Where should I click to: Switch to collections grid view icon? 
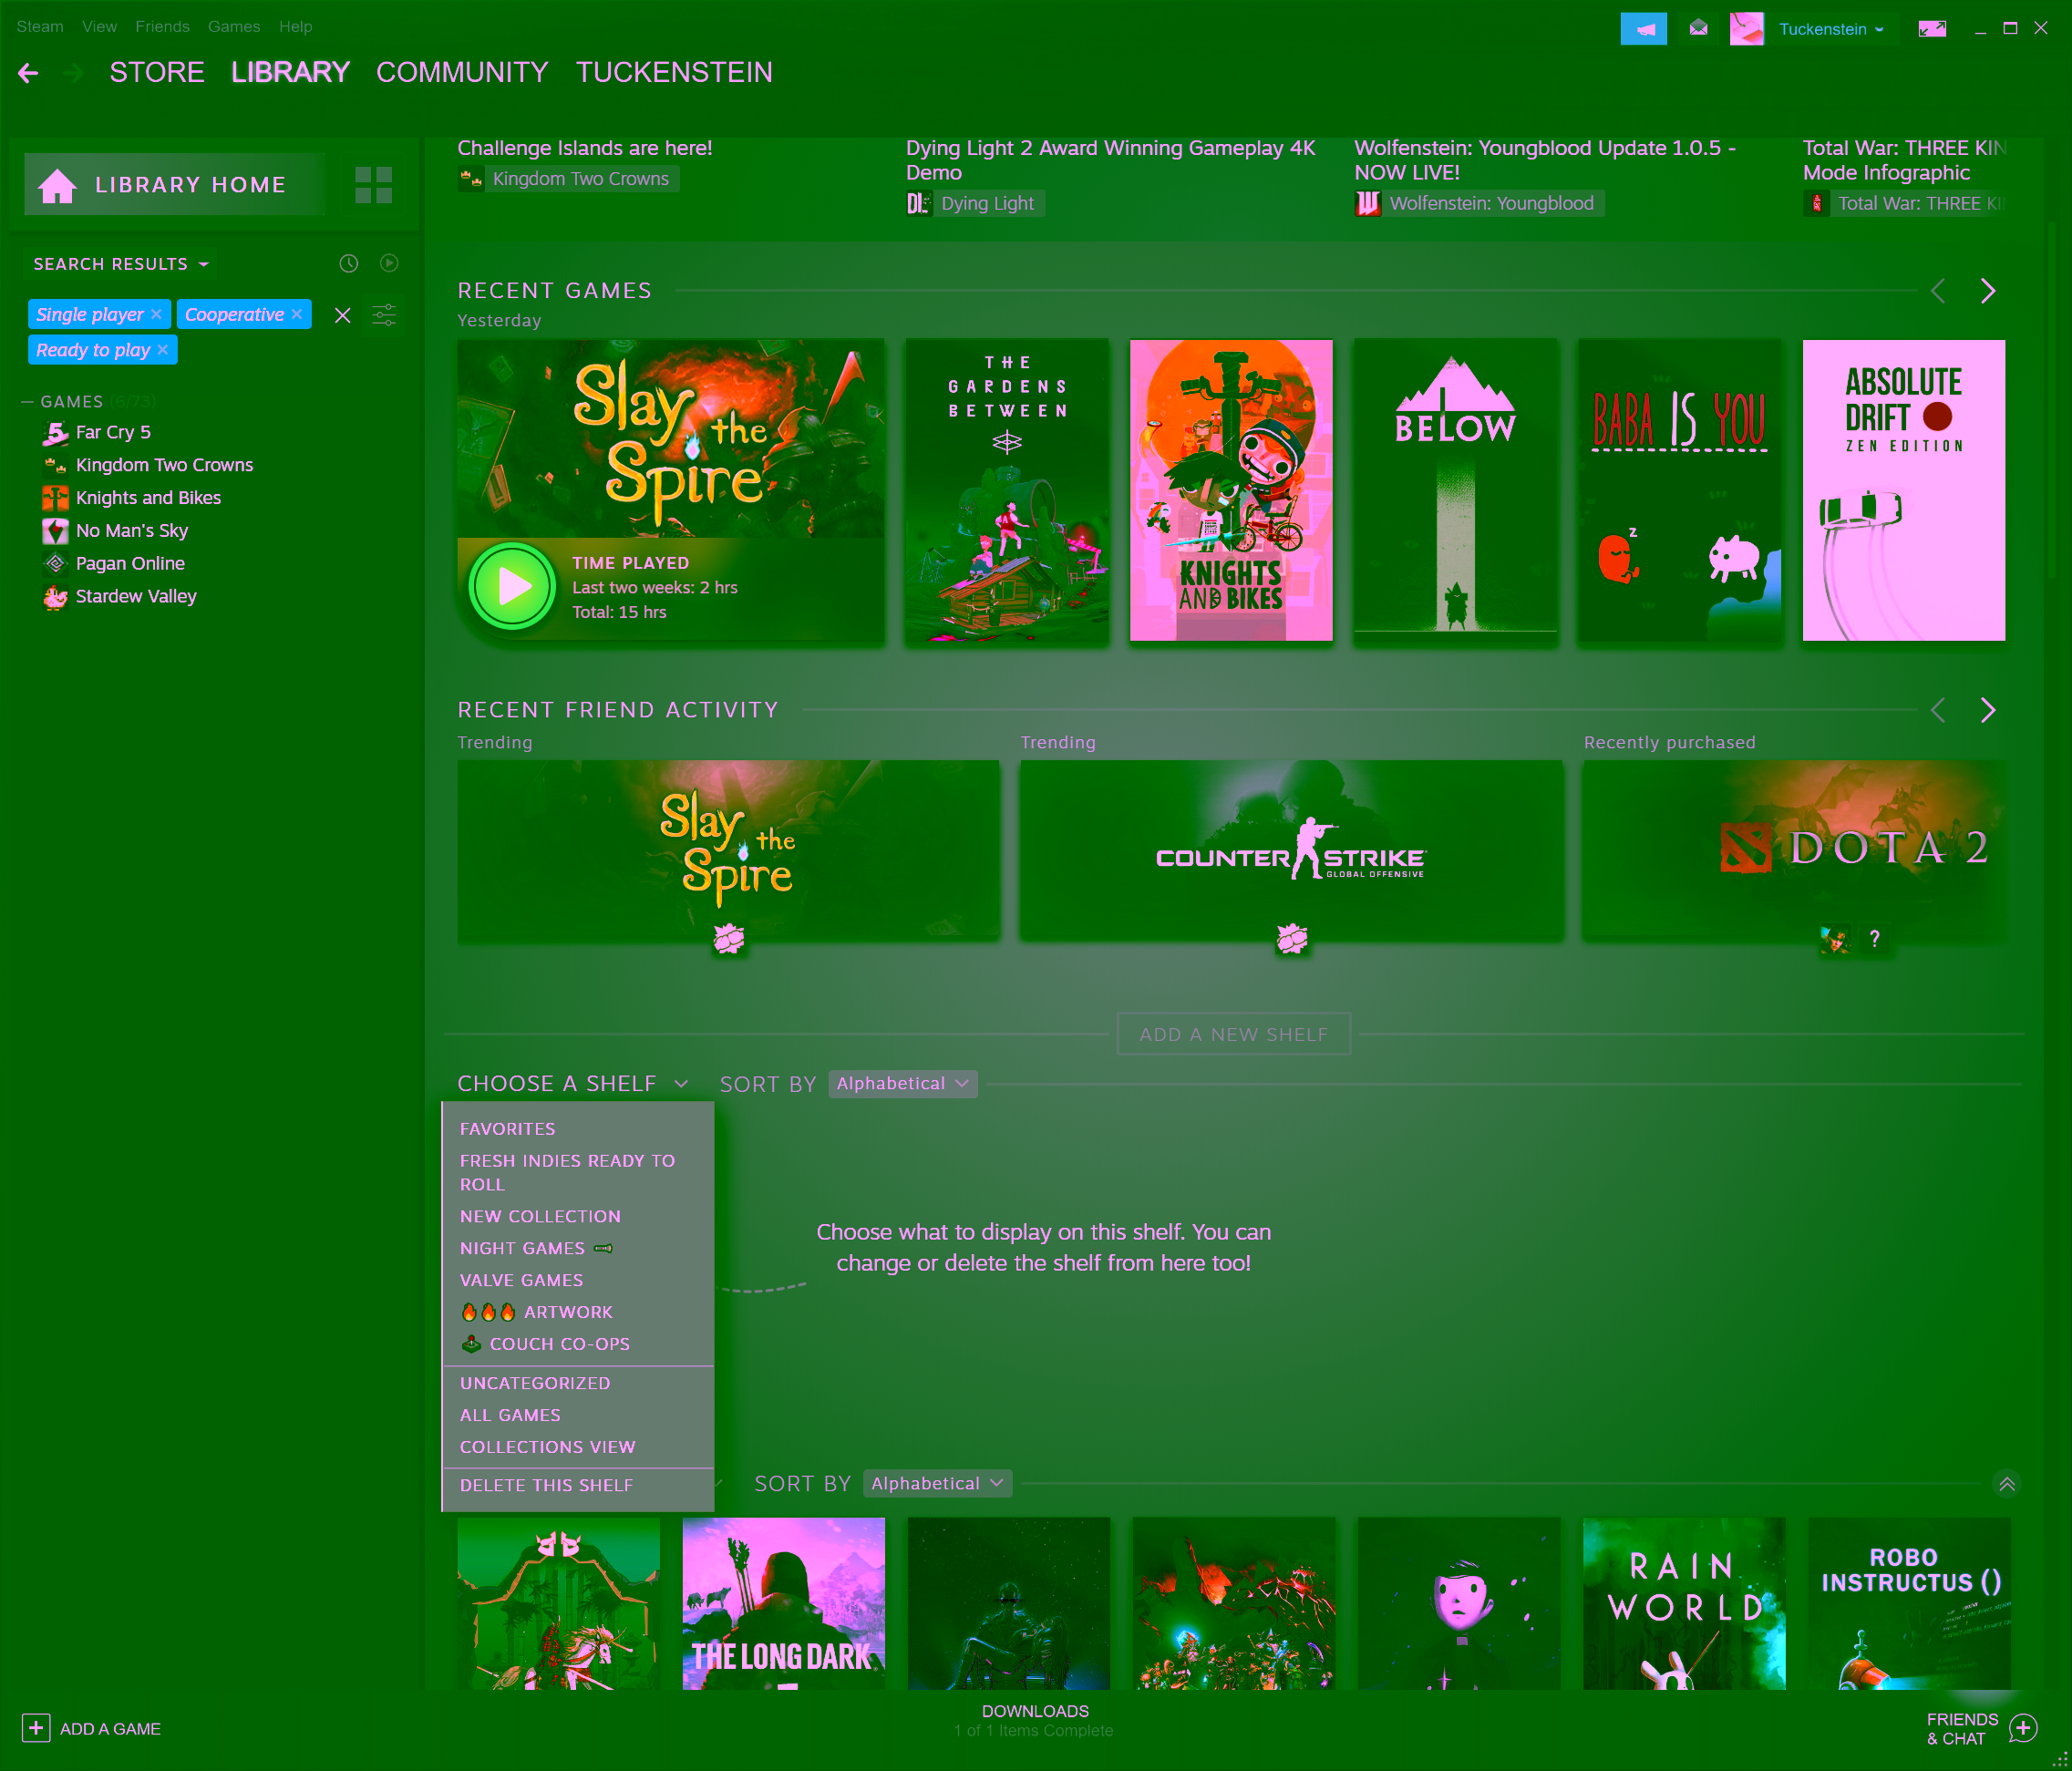[373, 185]
